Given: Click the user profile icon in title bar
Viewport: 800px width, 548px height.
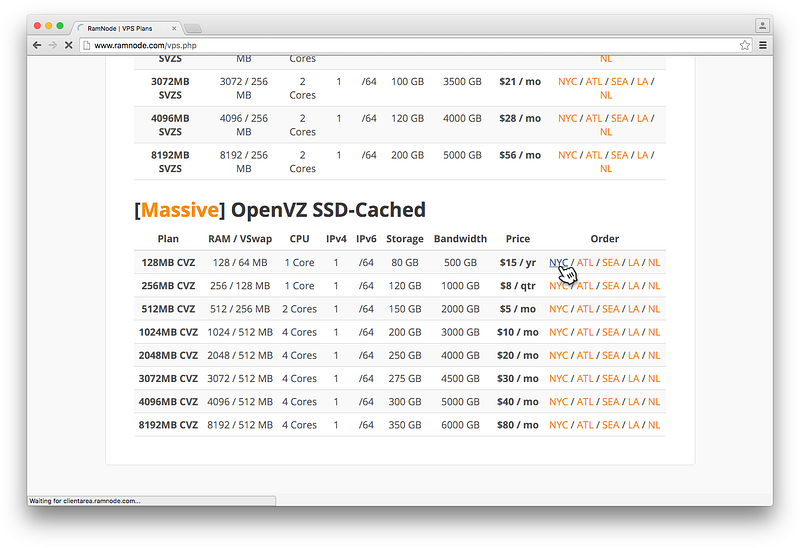Looking at the screenshot, I should click(x=762, y=25).
